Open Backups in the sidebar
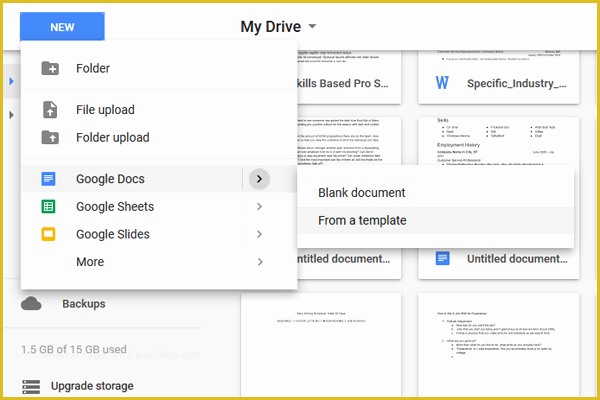600x400 pixels. 84,304
